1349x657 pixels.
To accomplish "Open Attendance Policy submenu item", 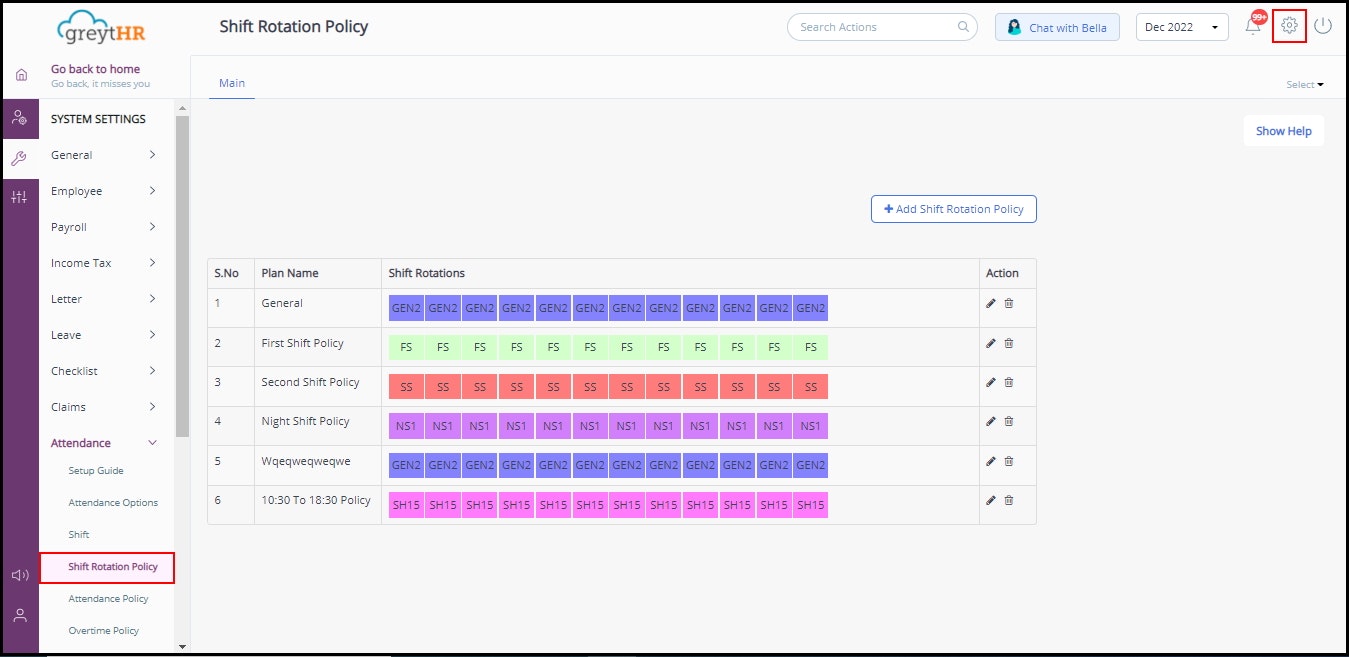I will coord(108,599).
